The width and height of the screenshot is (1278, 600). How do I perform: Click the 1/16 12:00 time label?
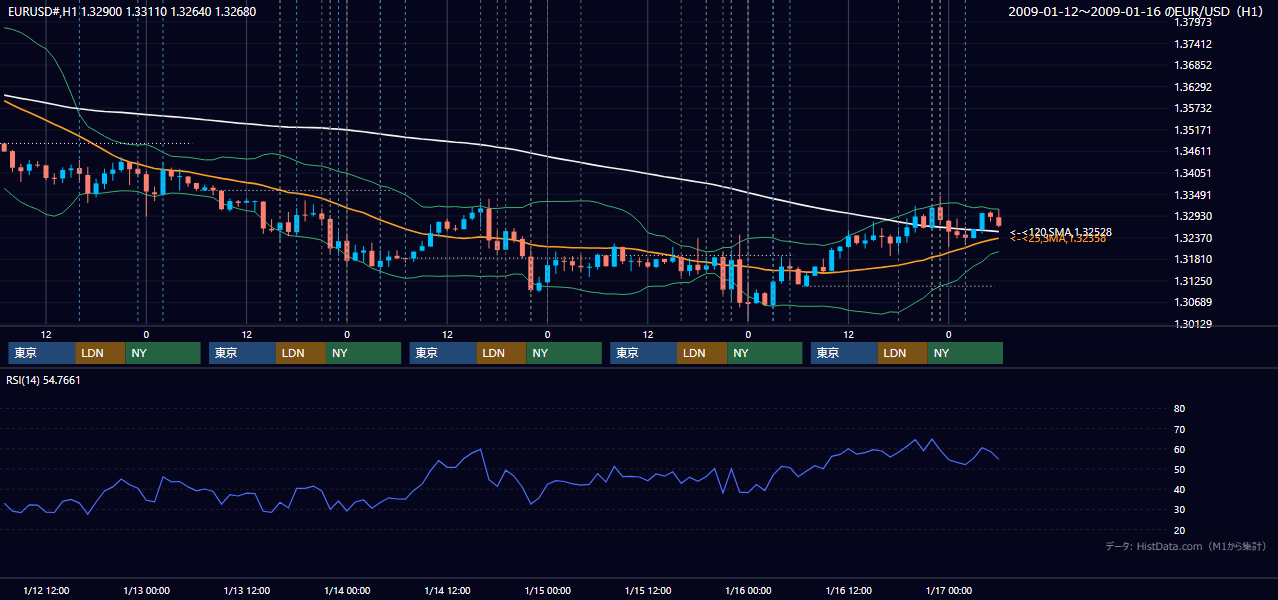point(849,591)
